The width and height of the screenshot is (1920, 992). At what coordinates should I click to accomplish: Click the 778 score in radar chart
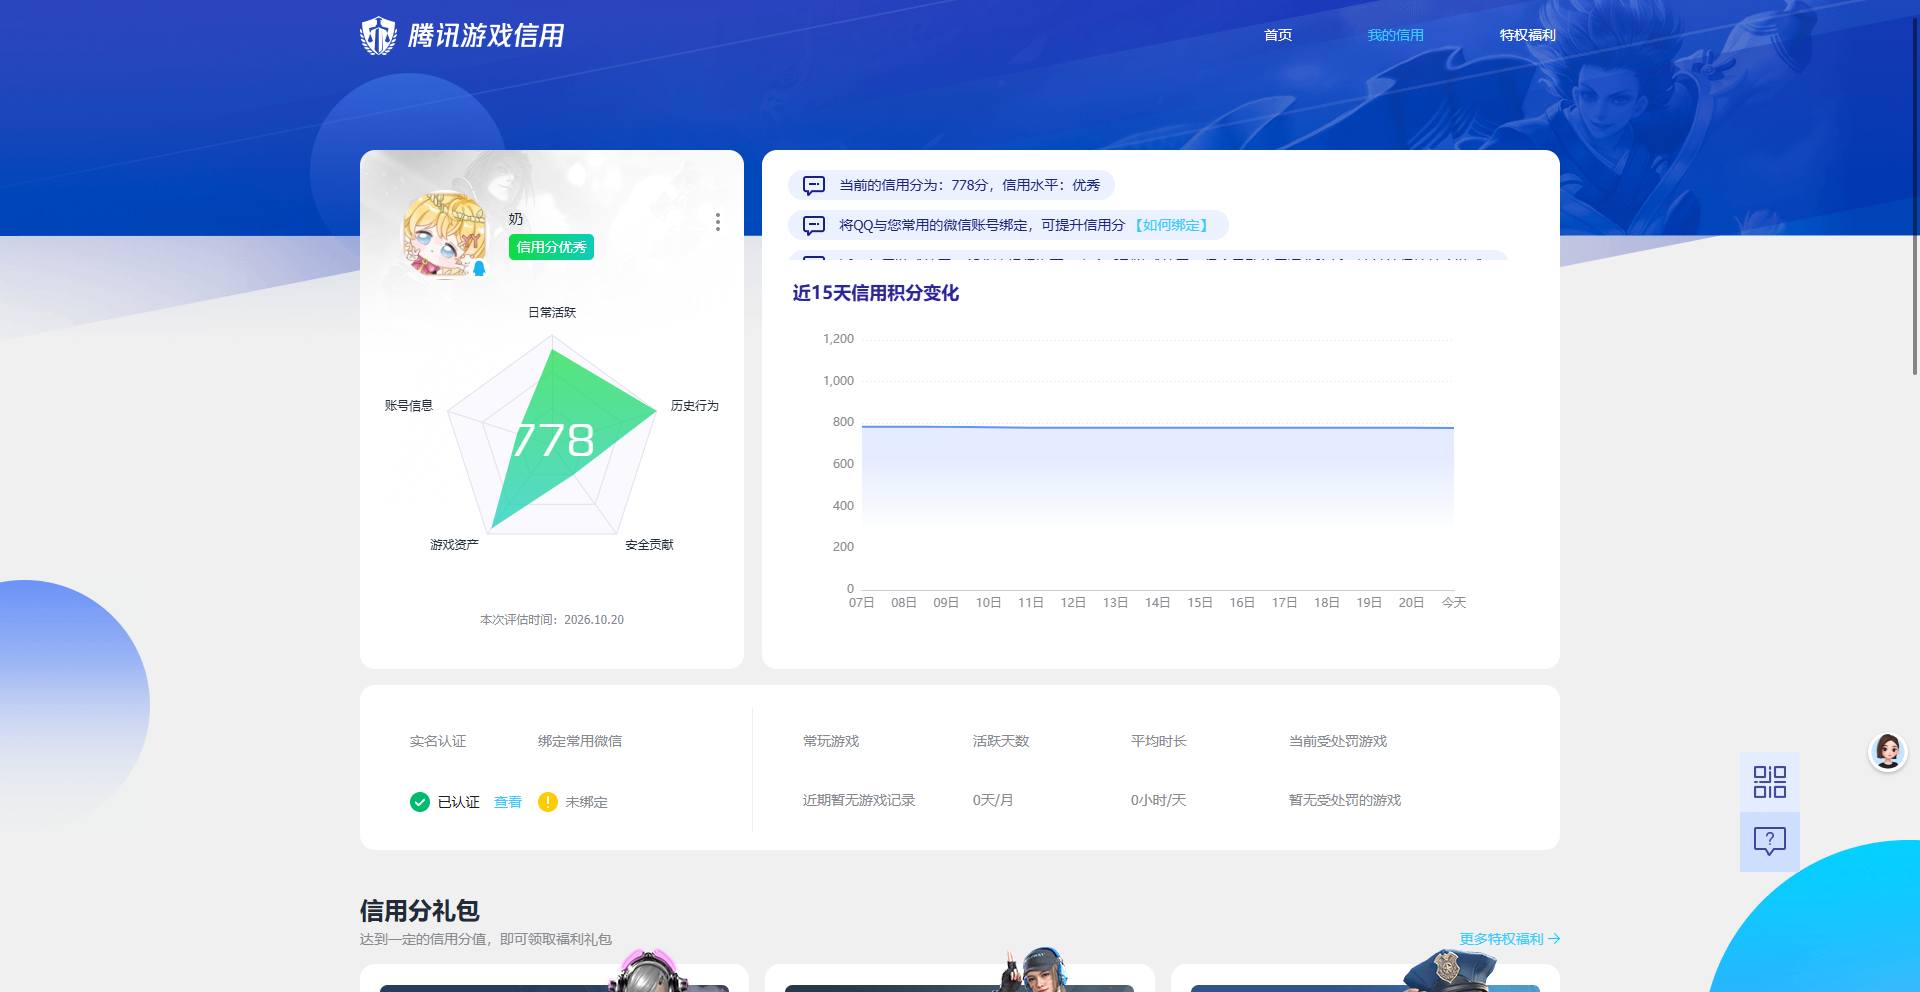[x=553, y=440]
